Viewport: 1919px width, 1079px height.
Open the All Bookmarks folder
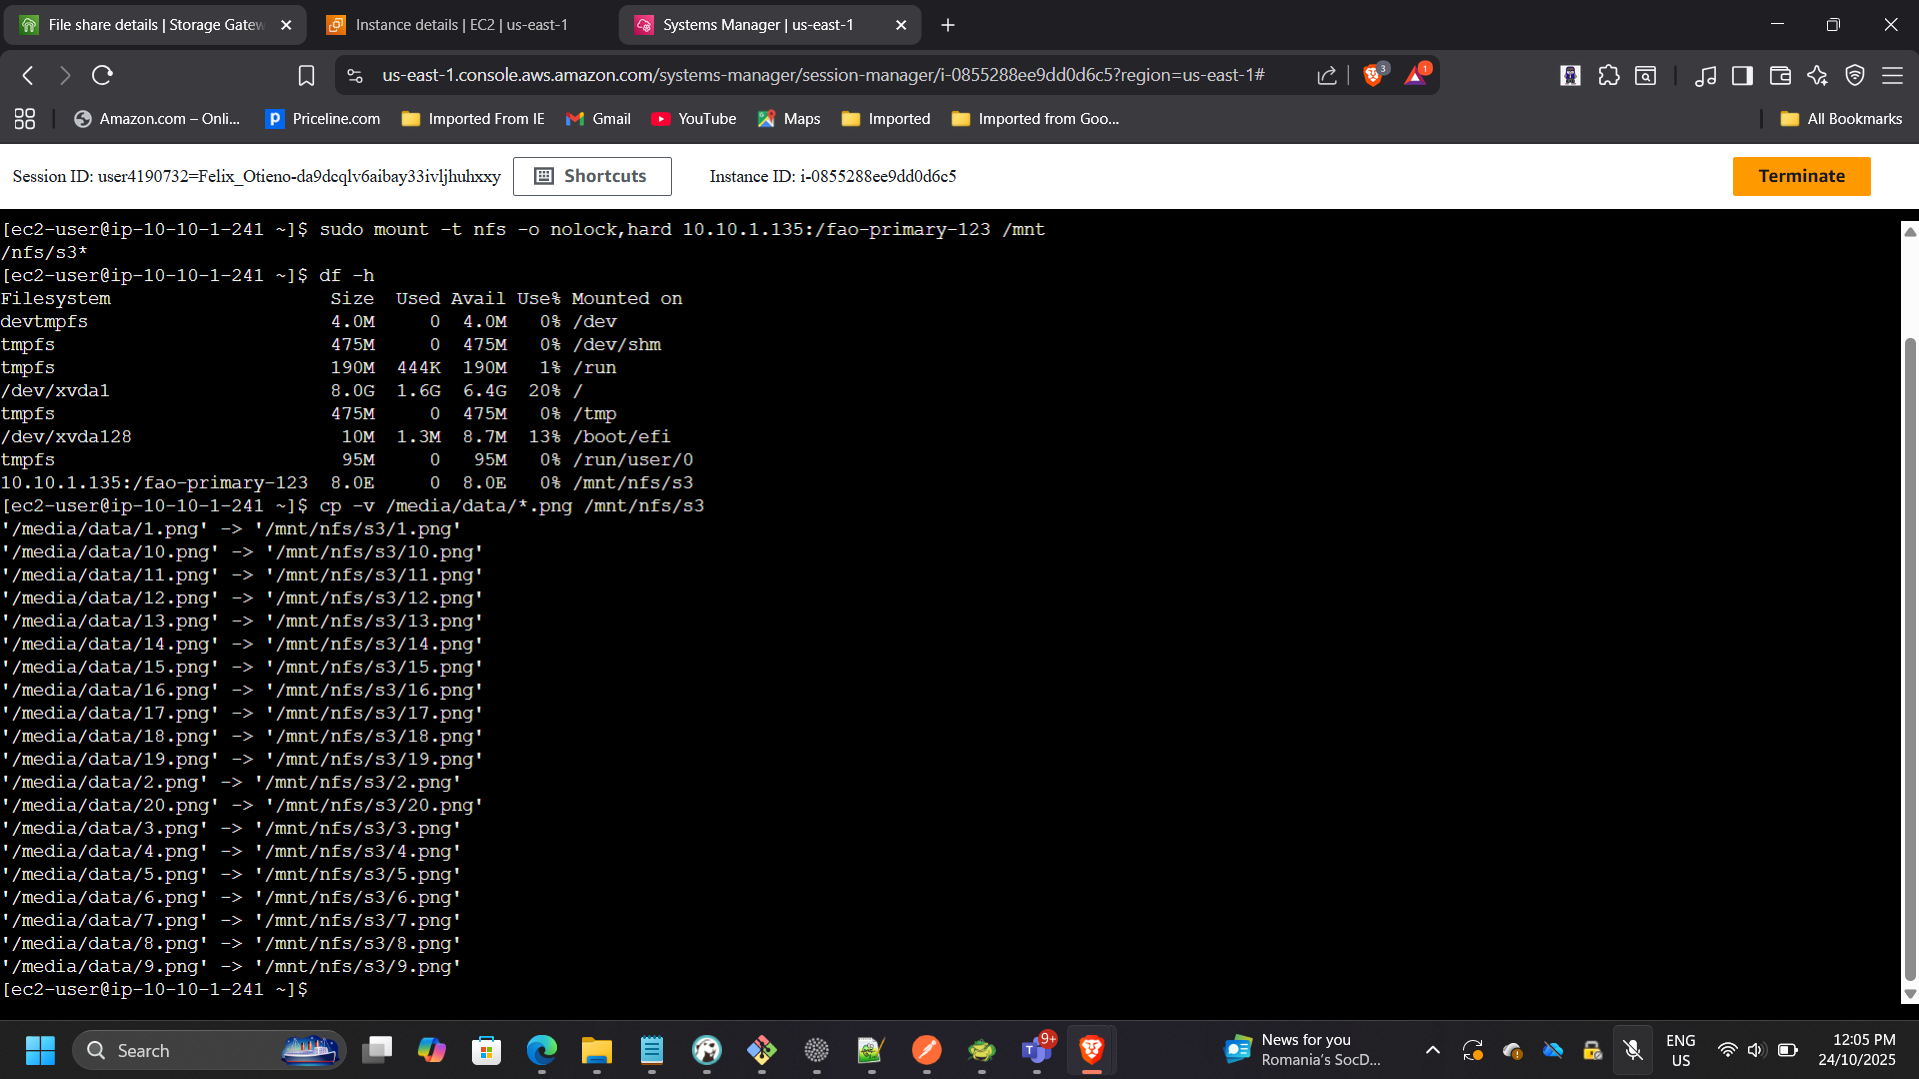[x=1840, y=118]
